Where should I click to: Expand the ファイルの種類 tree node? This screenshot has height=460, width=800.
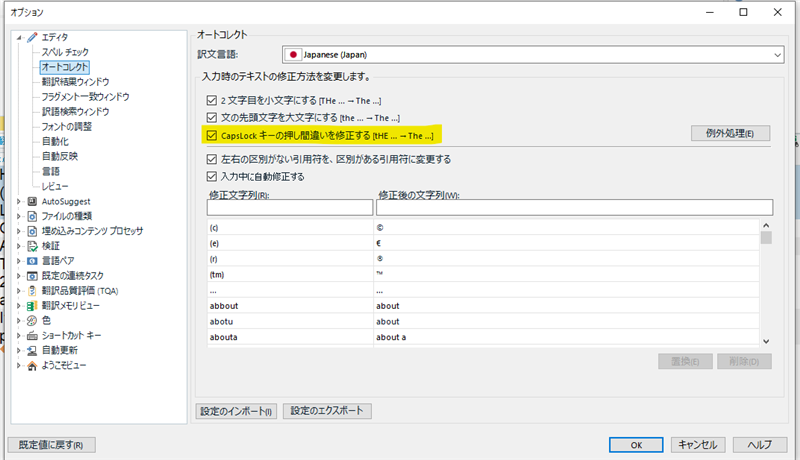click(x=19, y=216)
